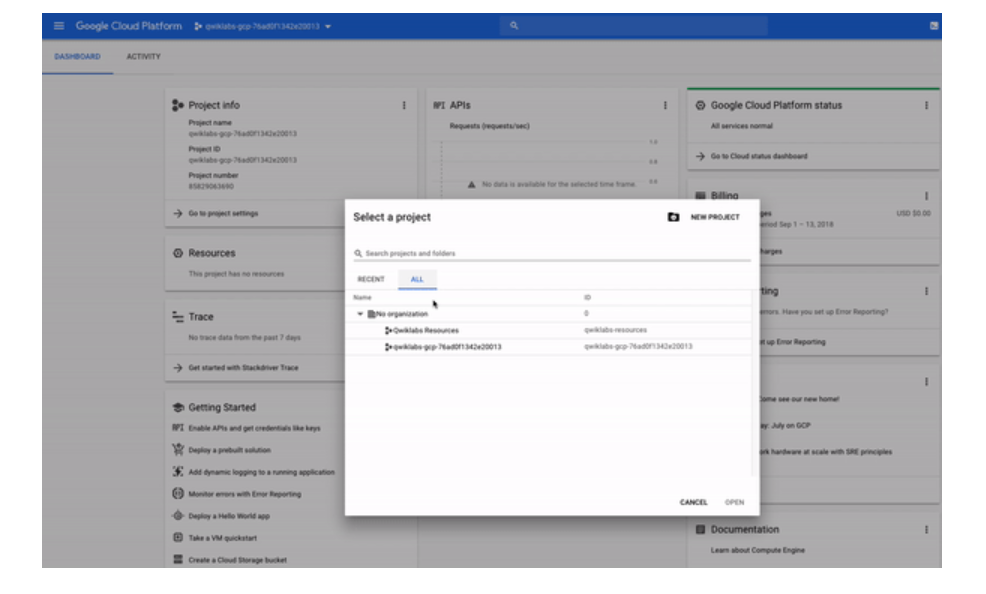Click the set up Error Reporting link
The height and width of the screenshot is (594, 986).
pos(793,342)
